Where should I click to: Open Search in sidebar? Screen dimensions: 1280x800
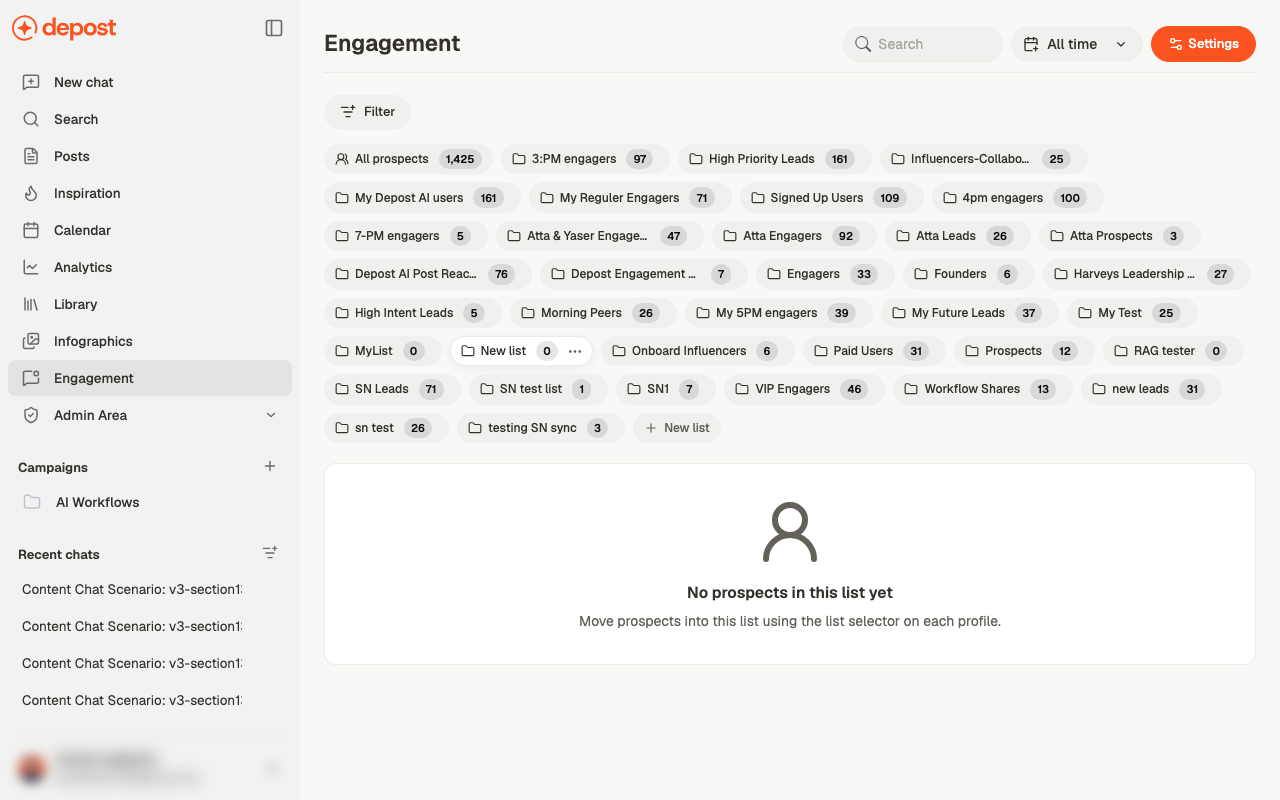pyautogui.click(x=150, y=119)
